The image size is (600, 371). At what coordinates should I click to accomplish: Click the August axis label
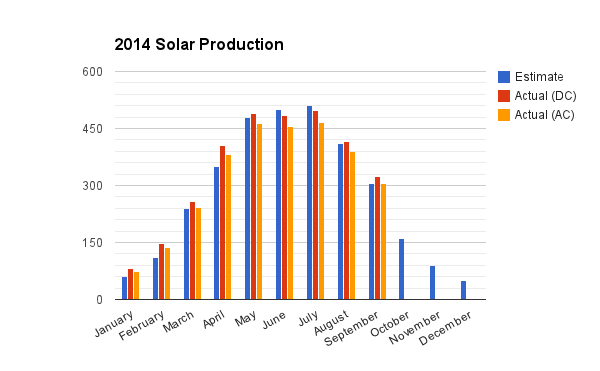(x=331, y=322)
